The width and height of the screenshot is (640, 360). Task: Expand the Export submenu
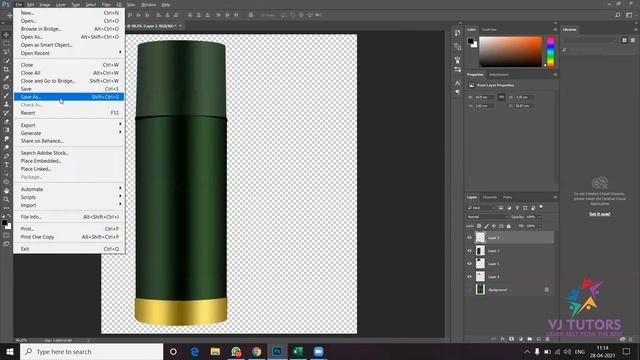[x=69, y=125]
